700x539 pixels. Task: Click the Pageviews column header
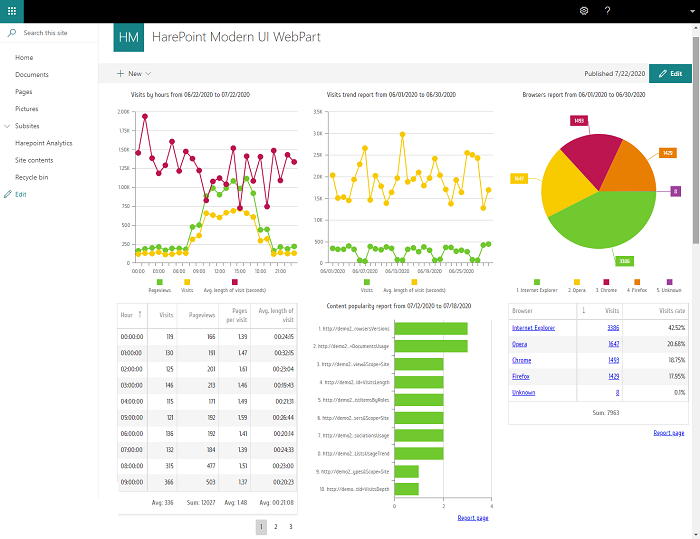click(x=202, y=315)
